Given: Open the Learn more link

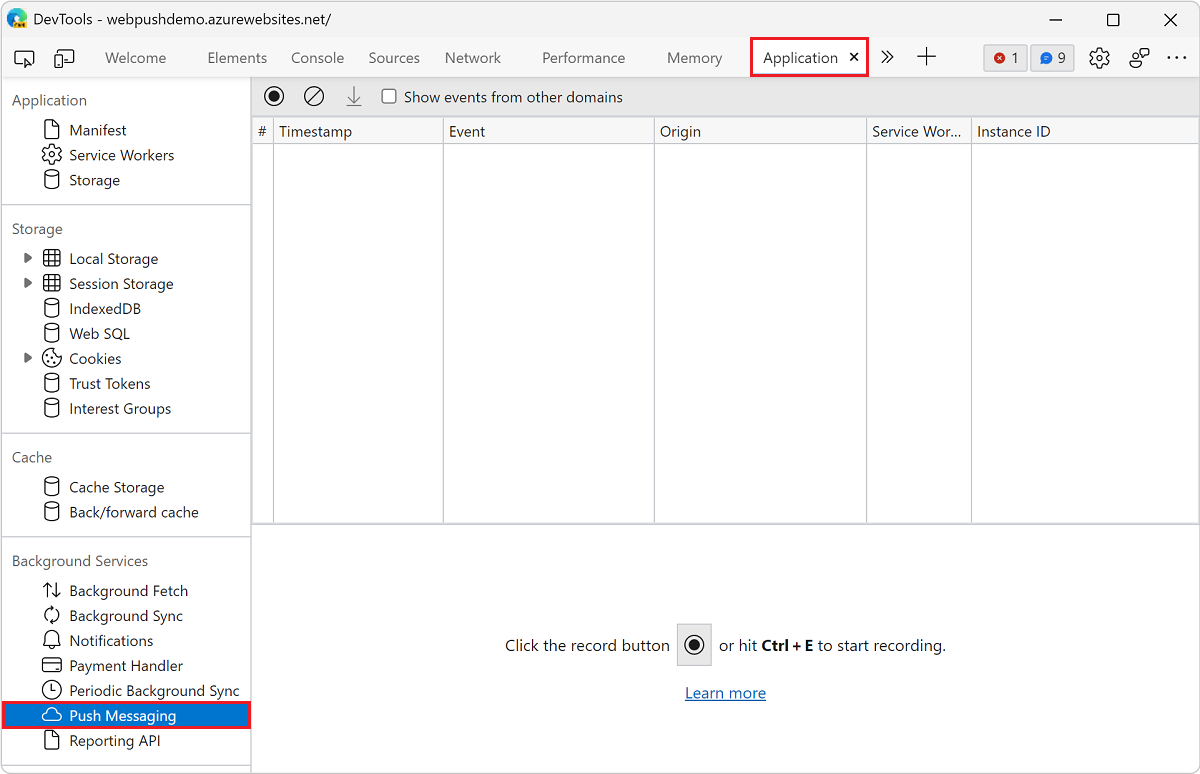Looking at the screenshot, I should (725, 692).
